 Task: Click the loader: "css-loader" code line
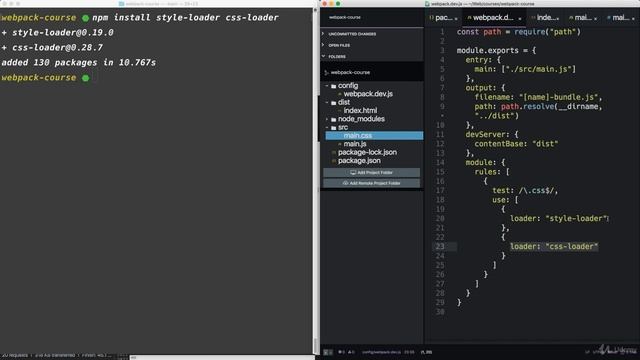pos(554,247)
